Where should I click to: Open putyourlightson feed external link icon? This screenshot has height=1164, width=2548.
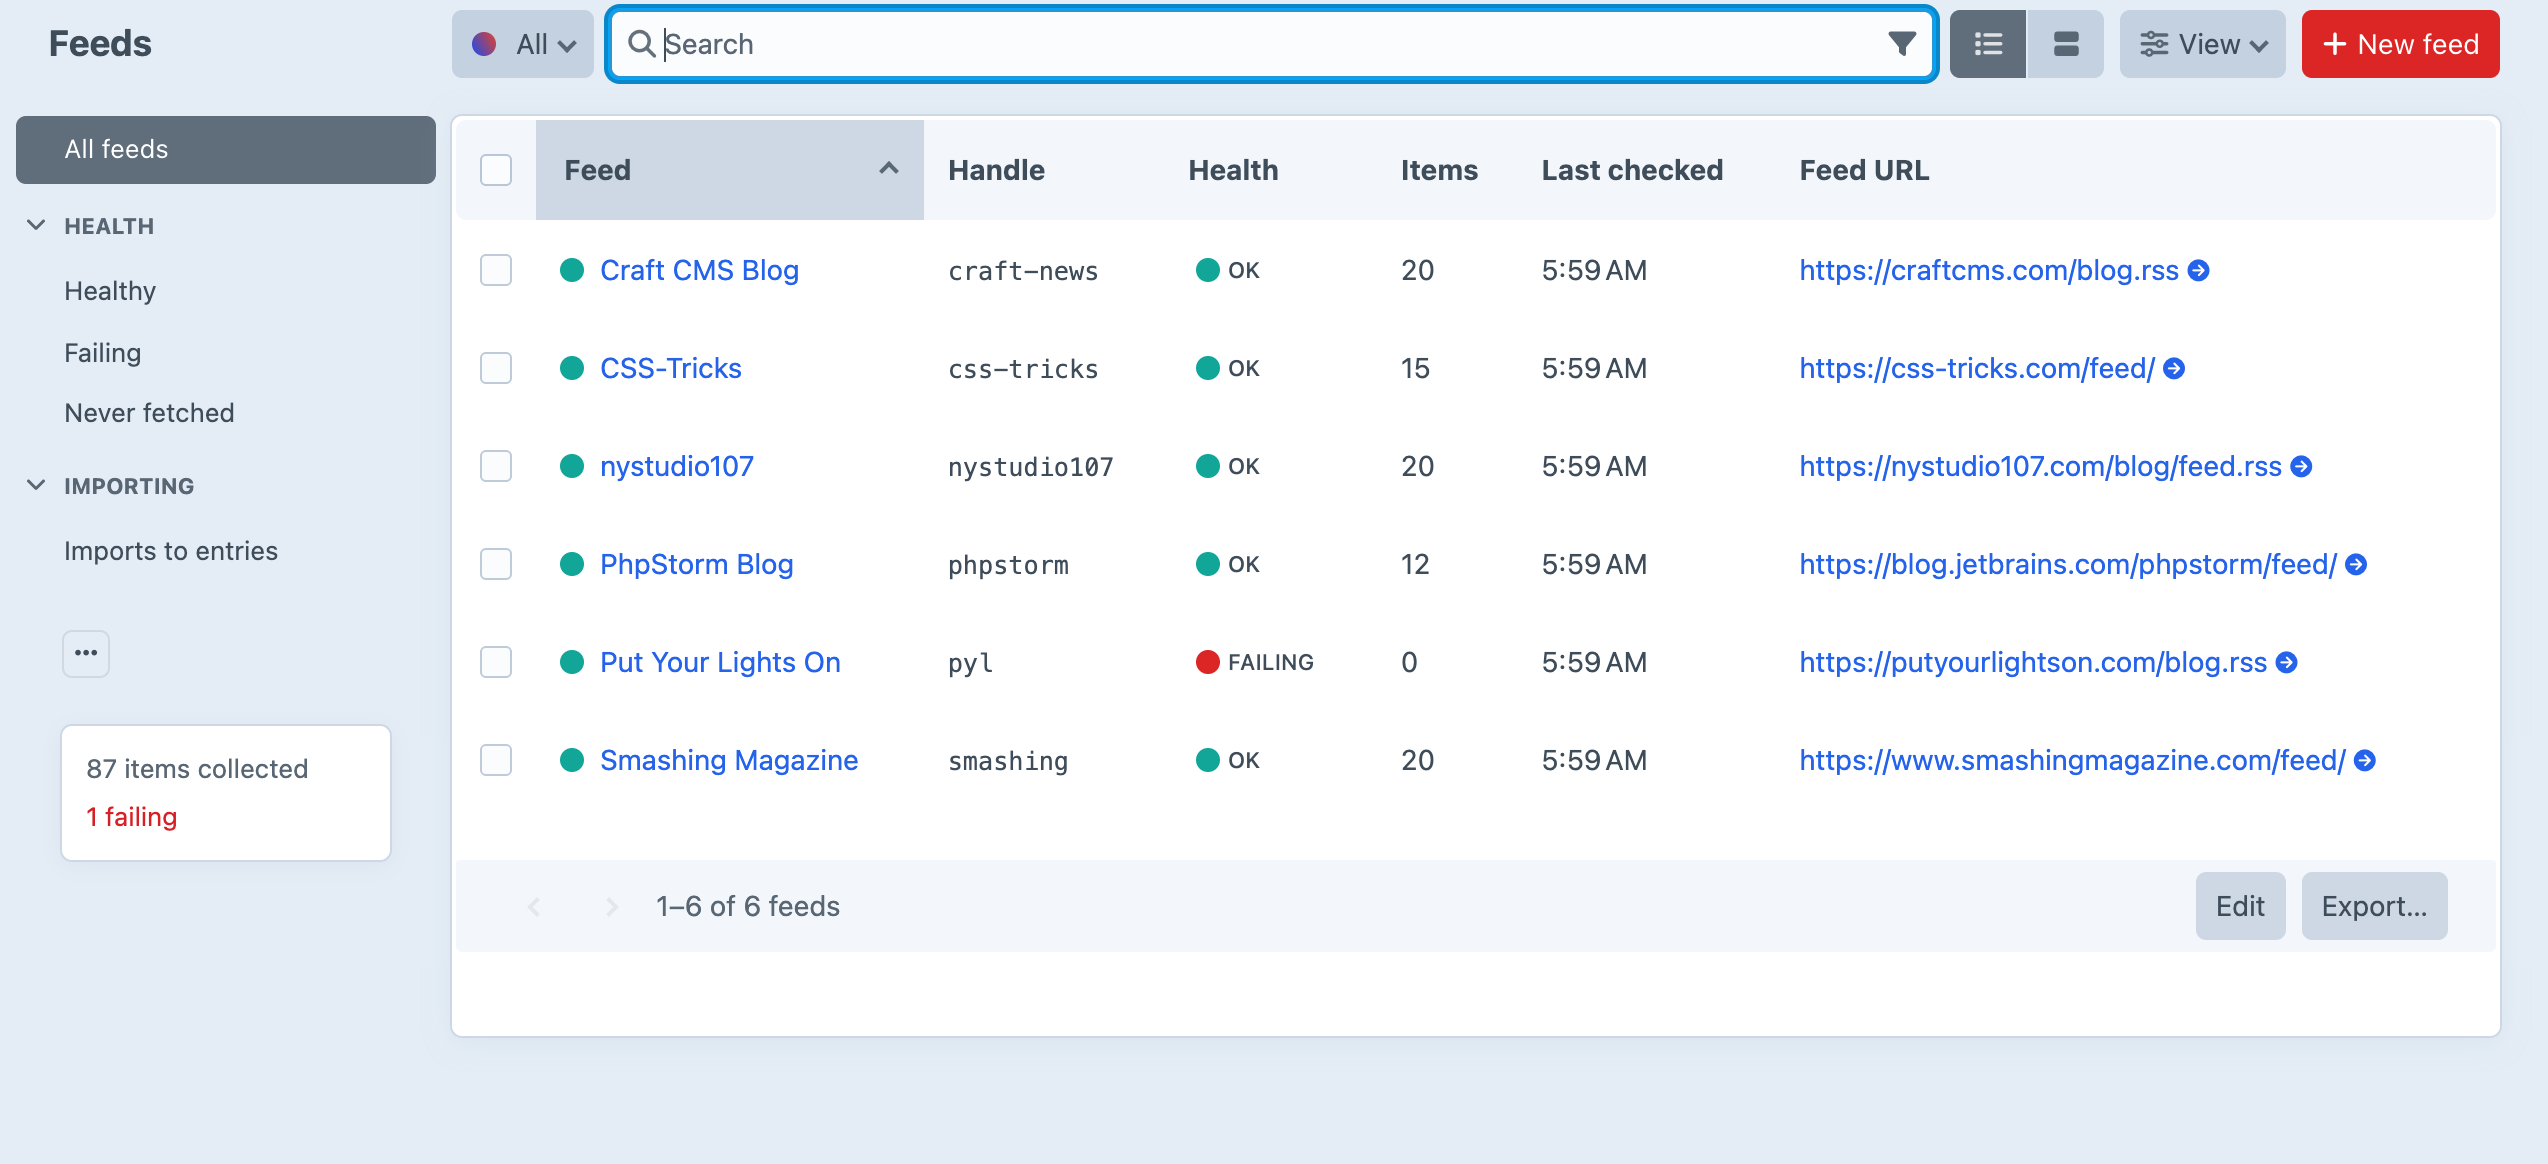tap(2286, 663)
